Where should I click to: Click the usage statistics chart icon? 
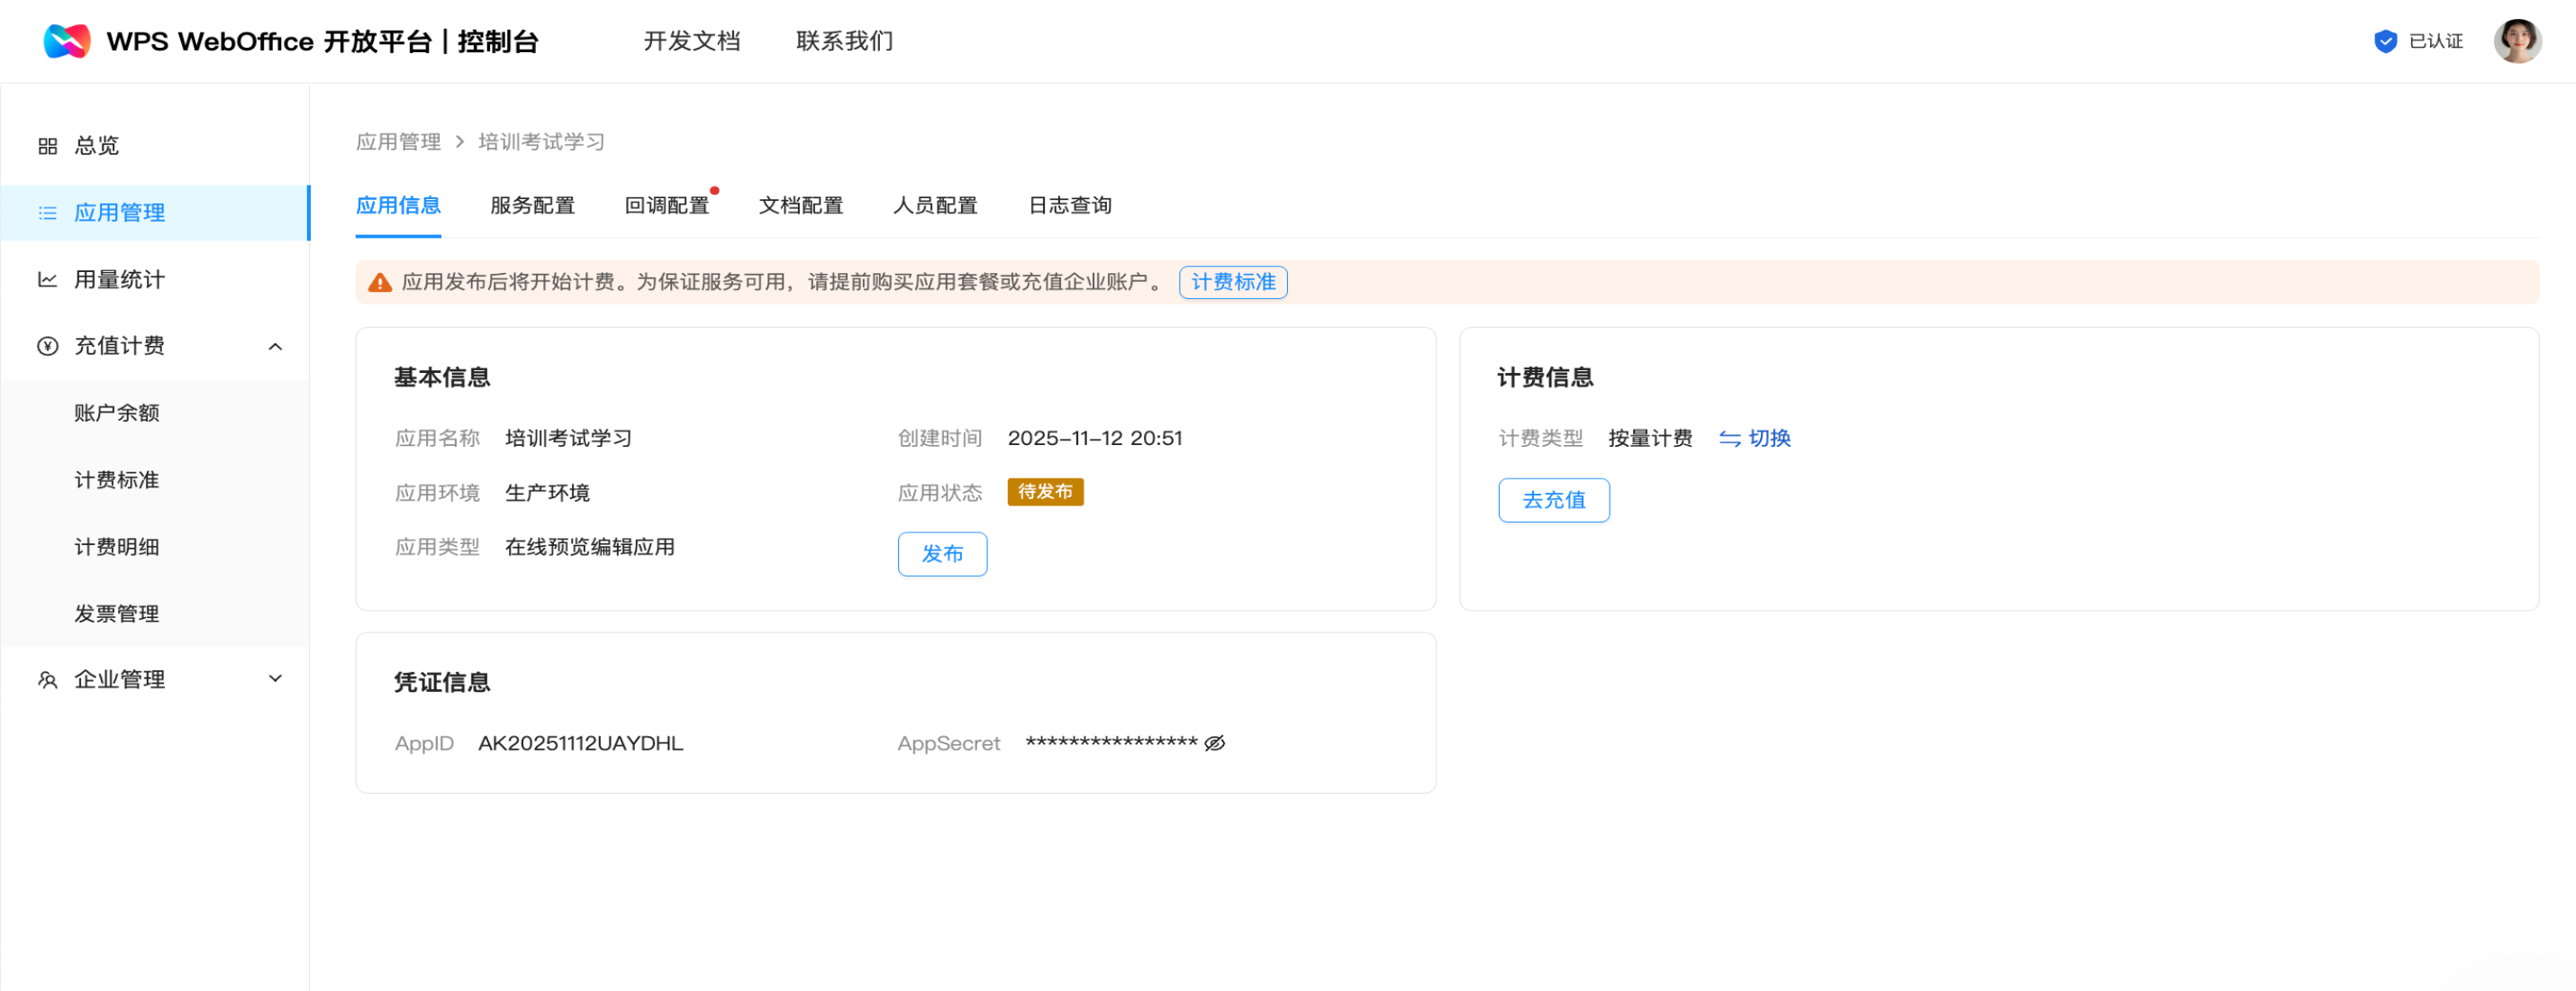point(47,280)
